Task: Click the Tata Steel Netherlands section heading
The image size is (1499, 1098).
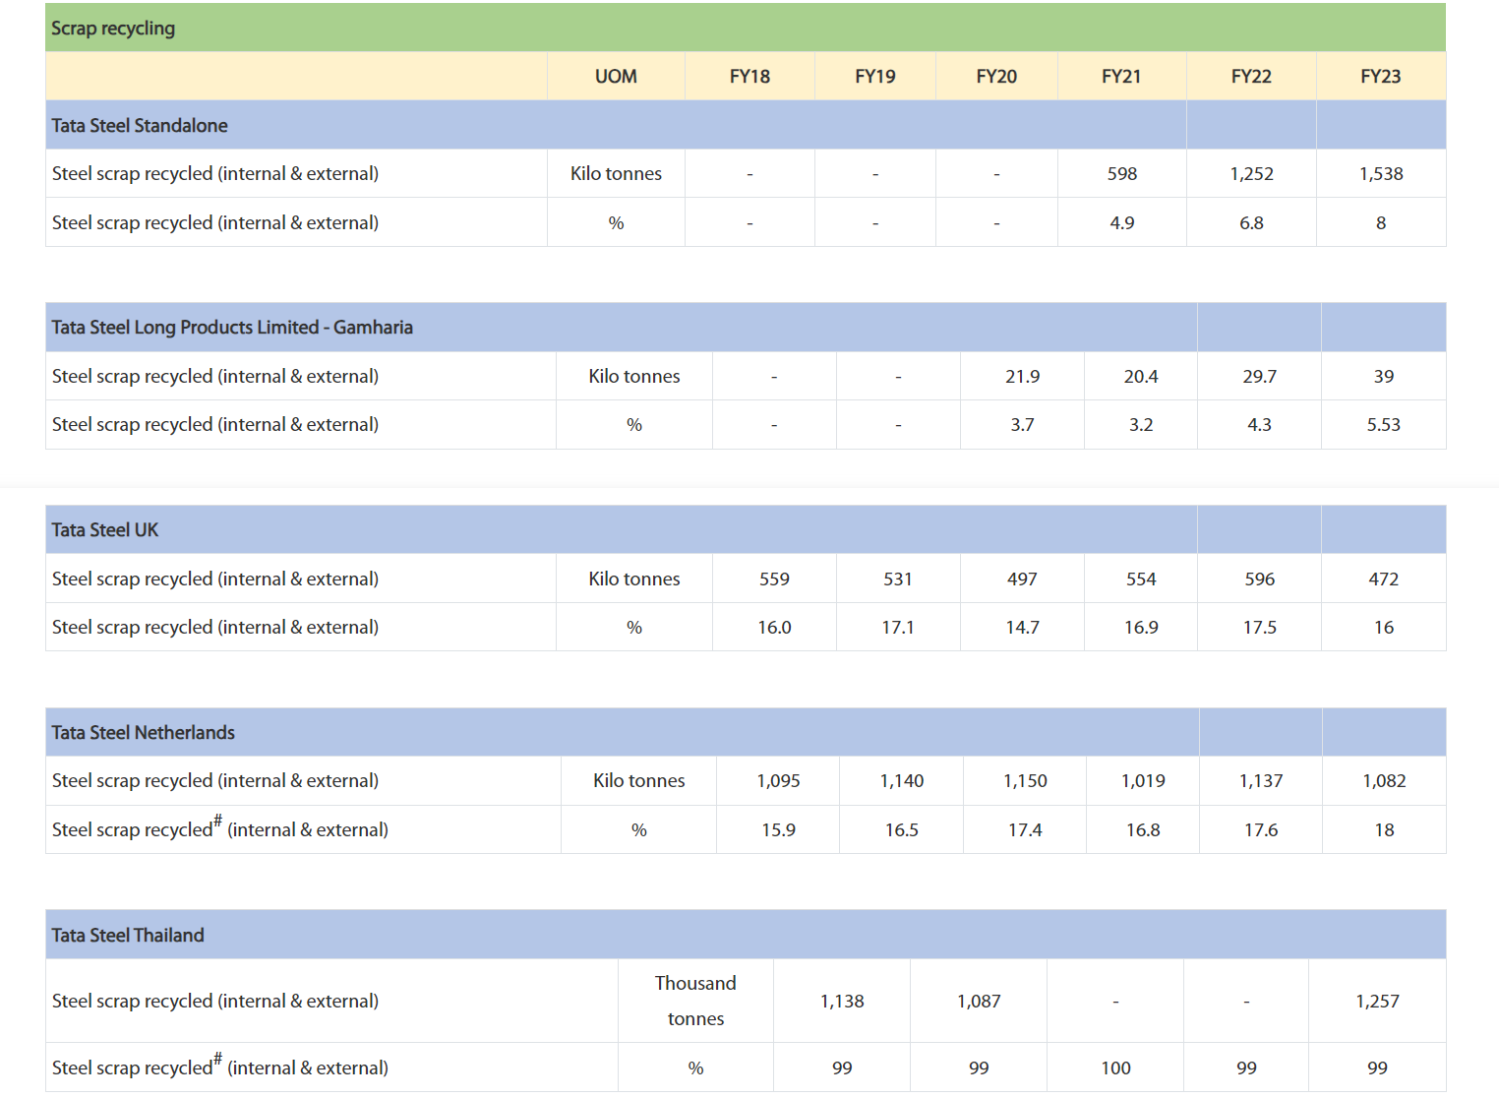Action: tap(143, 732)
